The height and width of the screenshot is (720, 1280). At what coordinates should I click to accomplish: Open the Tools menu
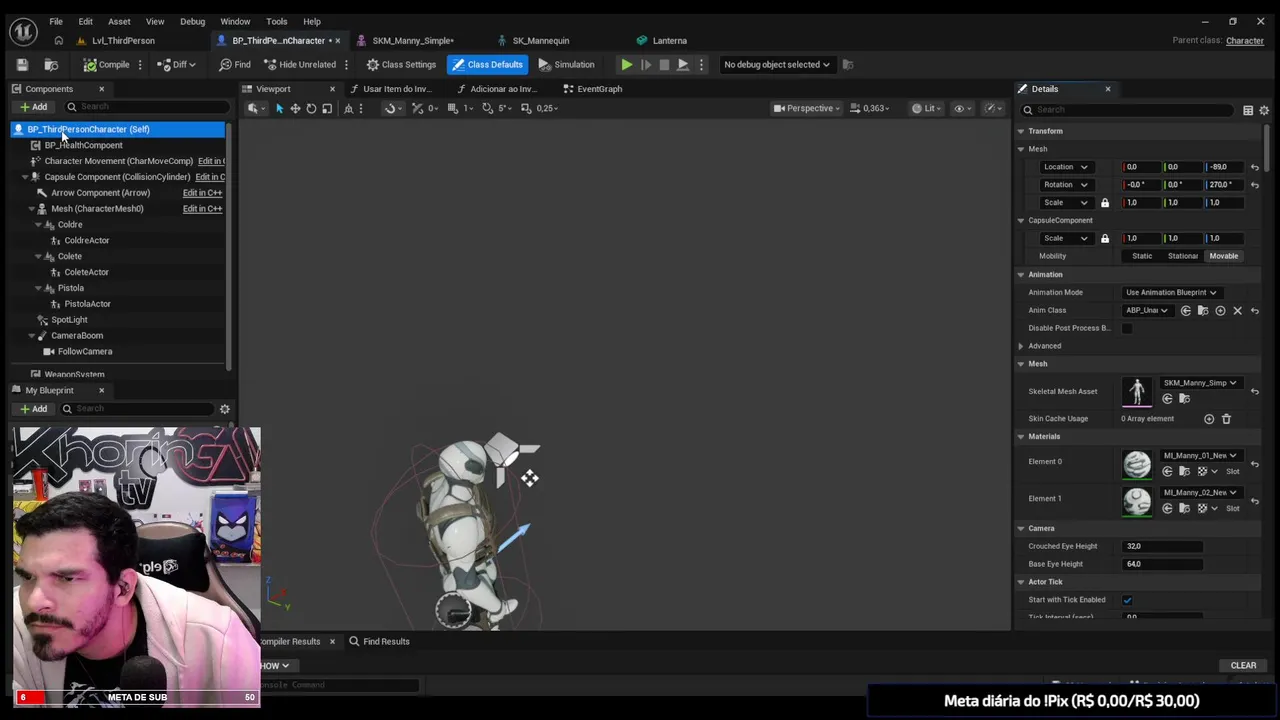click(x=277, y=21)
